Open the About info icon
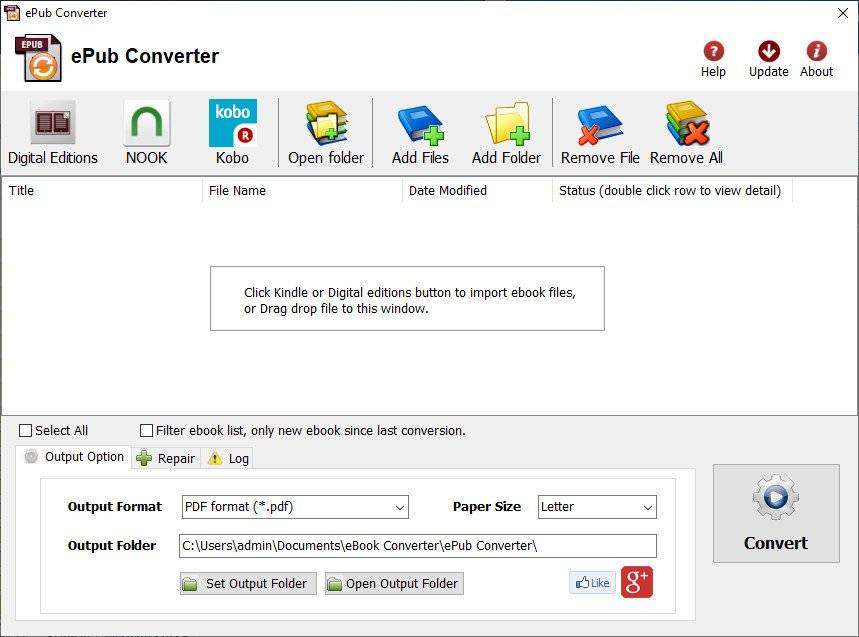The width and height of the screenshot is (859, 637). coord(816,51)
